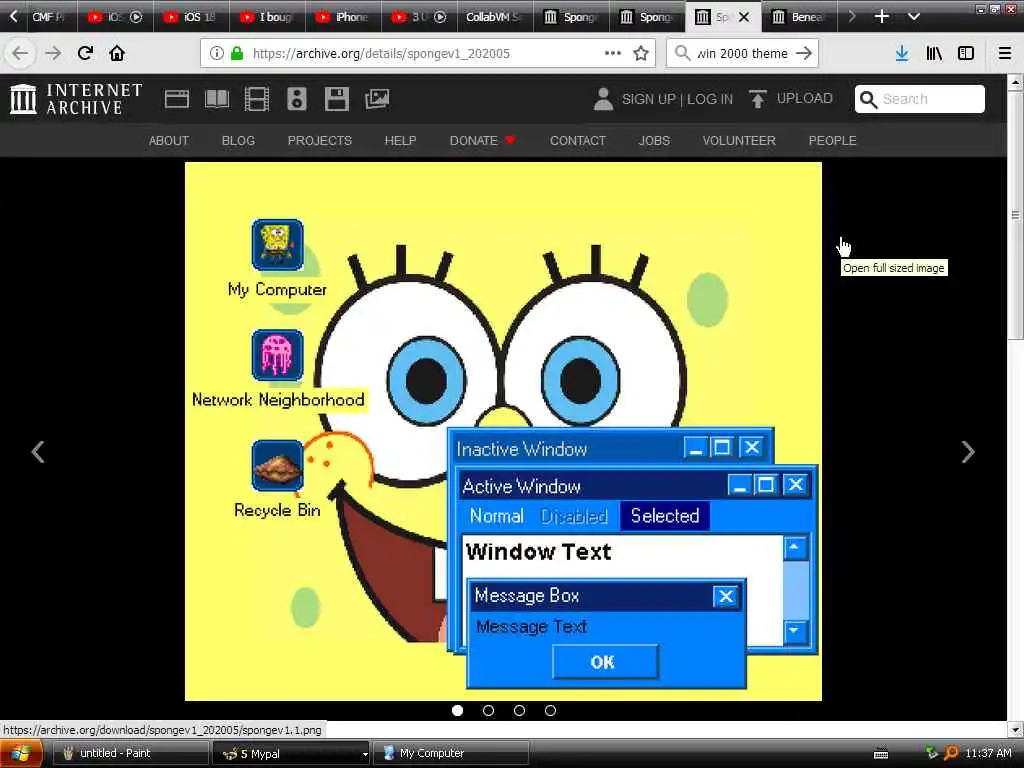
Task: Switch to the I boug YouTube tab
Action: (x=267, y=17)
